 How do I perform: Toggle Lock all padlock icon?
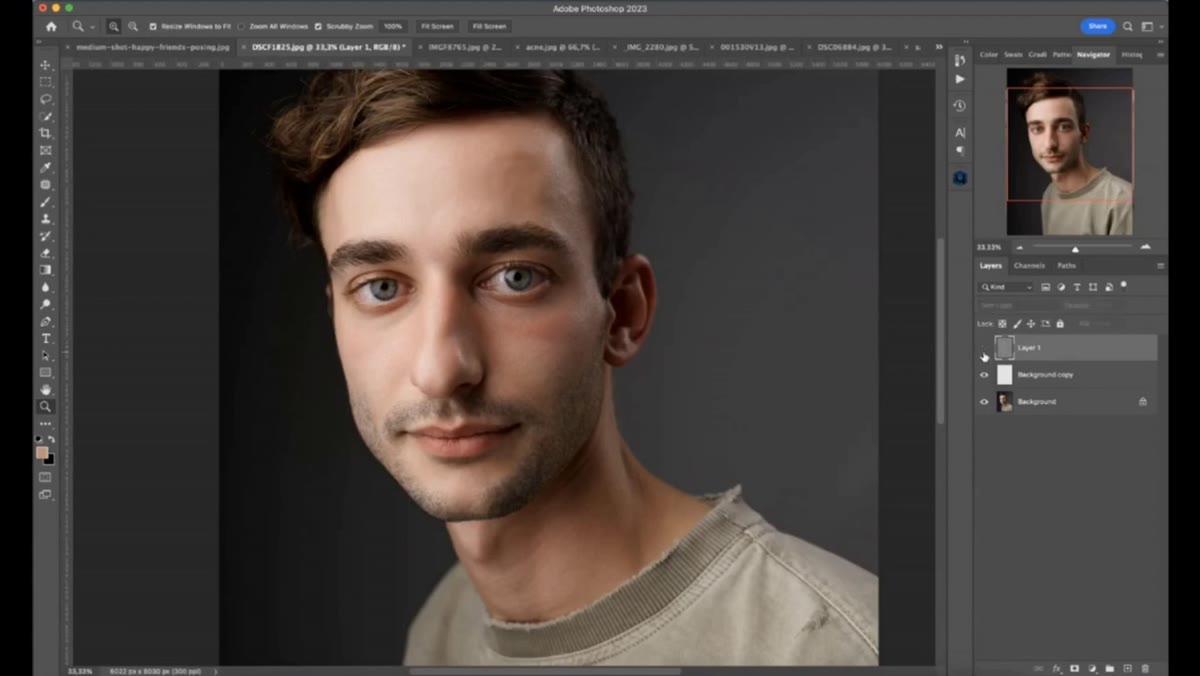click(x=1060, y=324)
